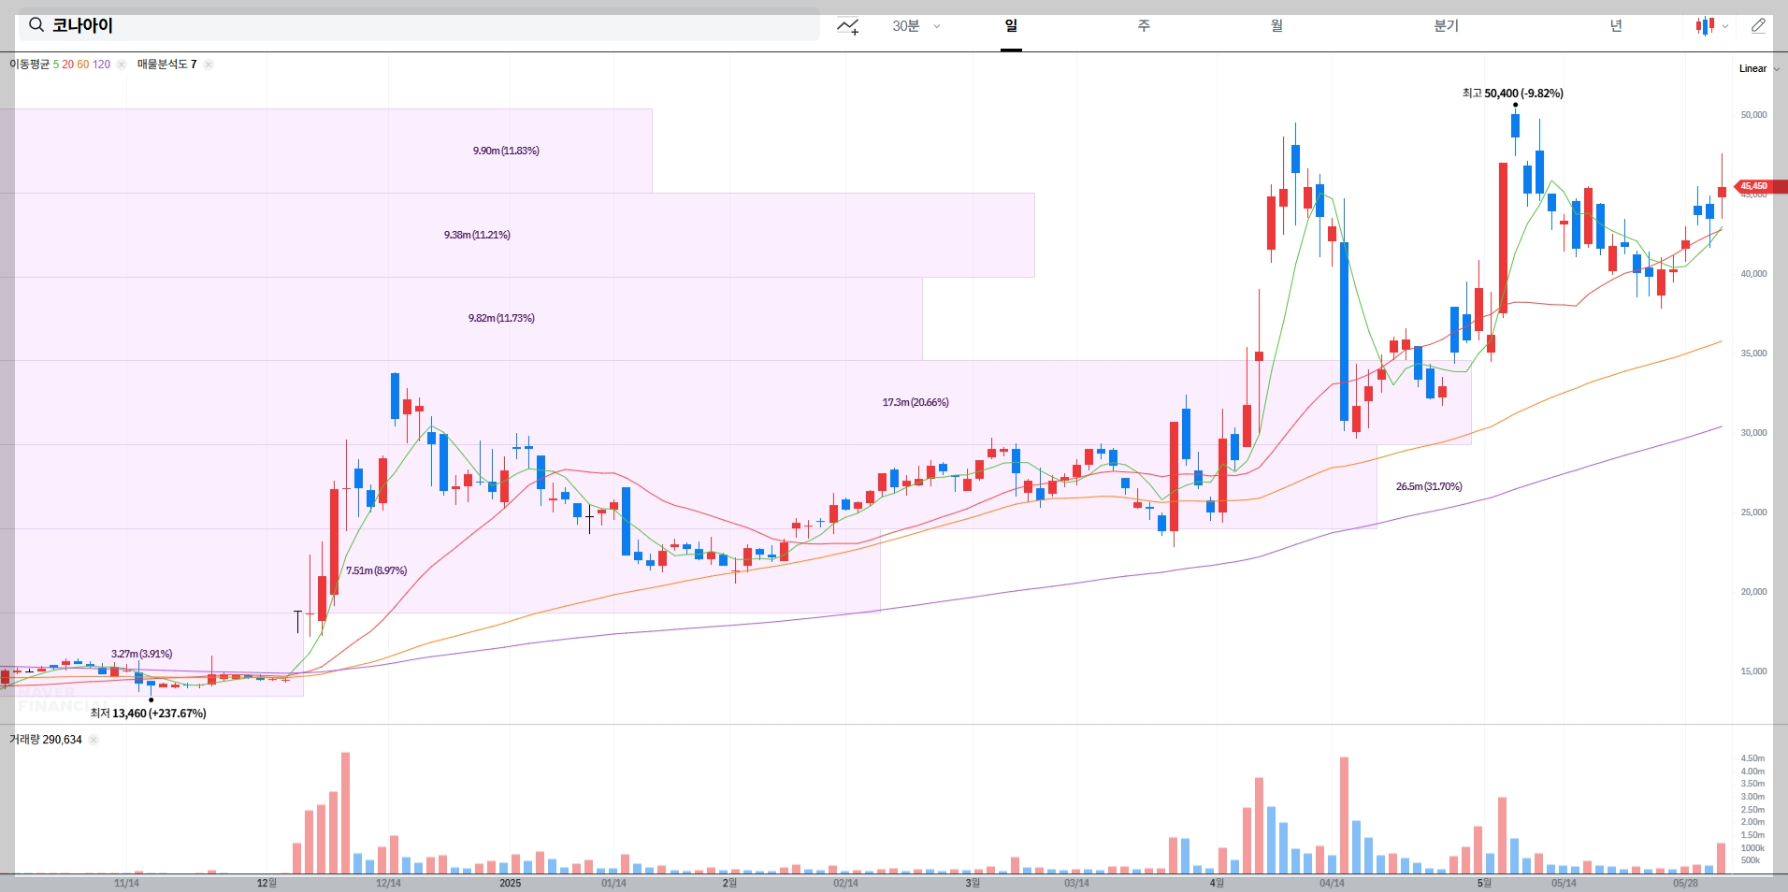Click the 35,000 price axis label
1788x892 pixels.
pyautogui.click(x=1754, y=353)
